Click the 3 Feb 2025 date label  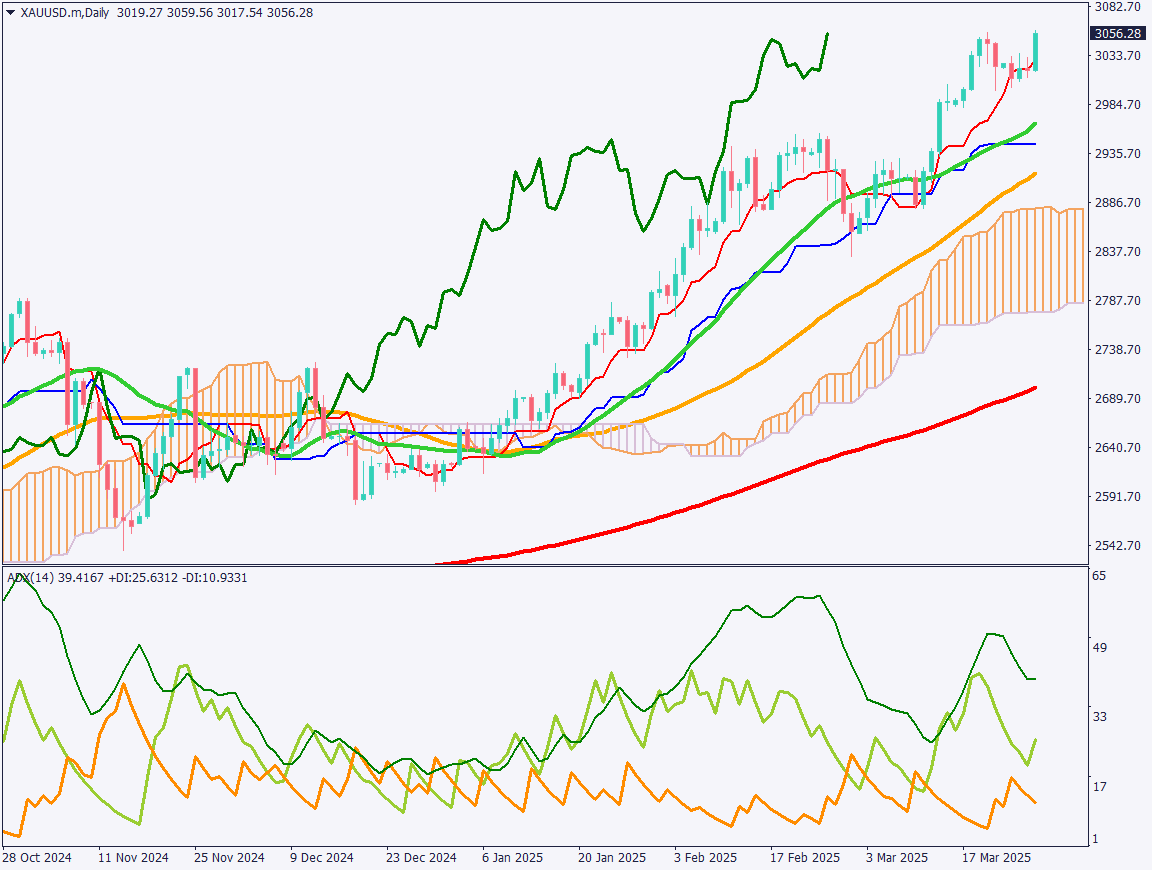coord(704,858)
